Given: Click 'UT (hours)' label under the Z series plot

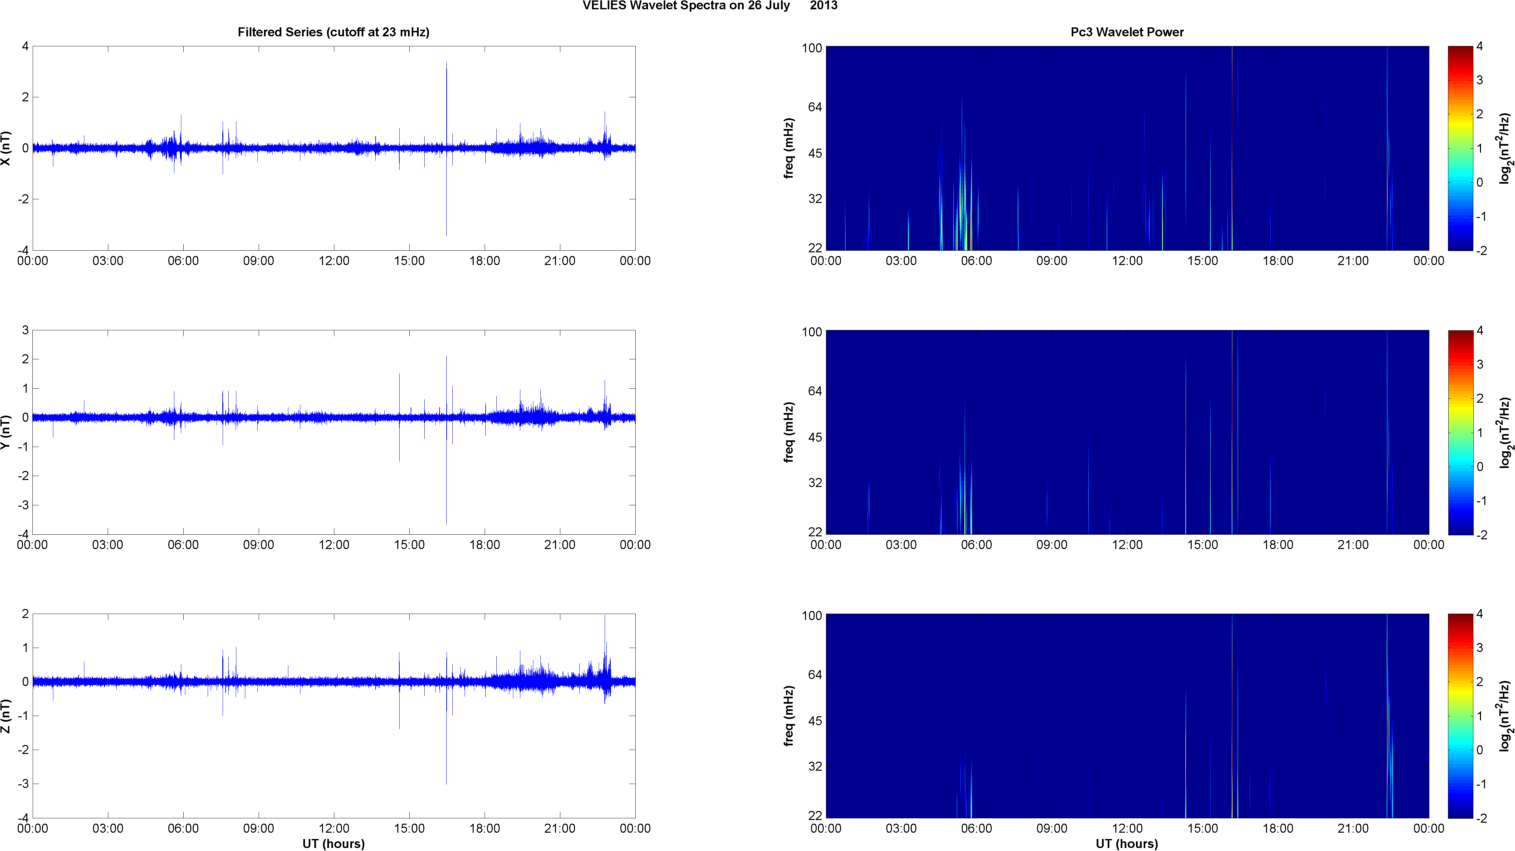Looking at the screenshot, I should pos(334,843).
